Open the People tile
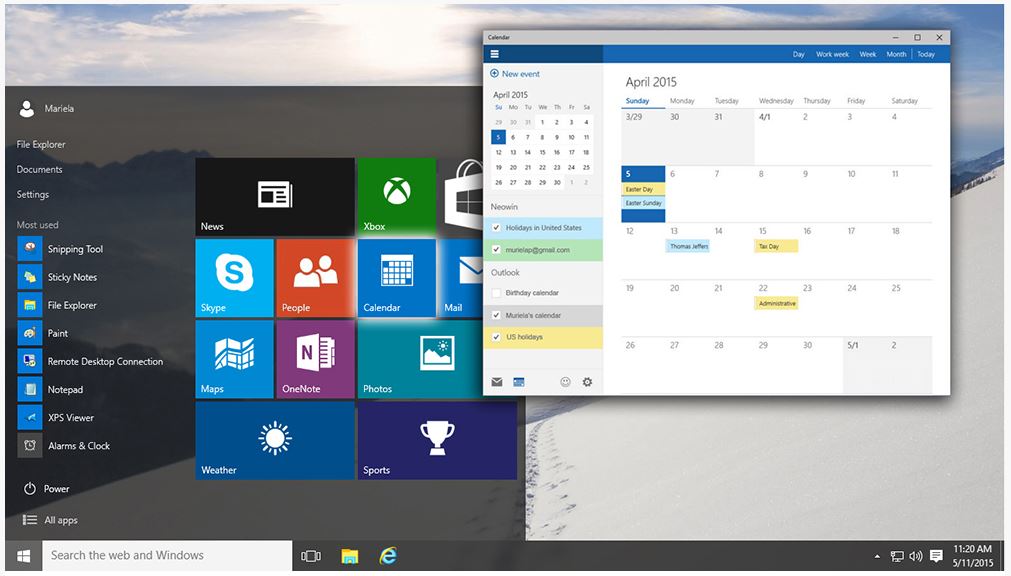This screenshot has height=576, width=1011. click(315, 278)
